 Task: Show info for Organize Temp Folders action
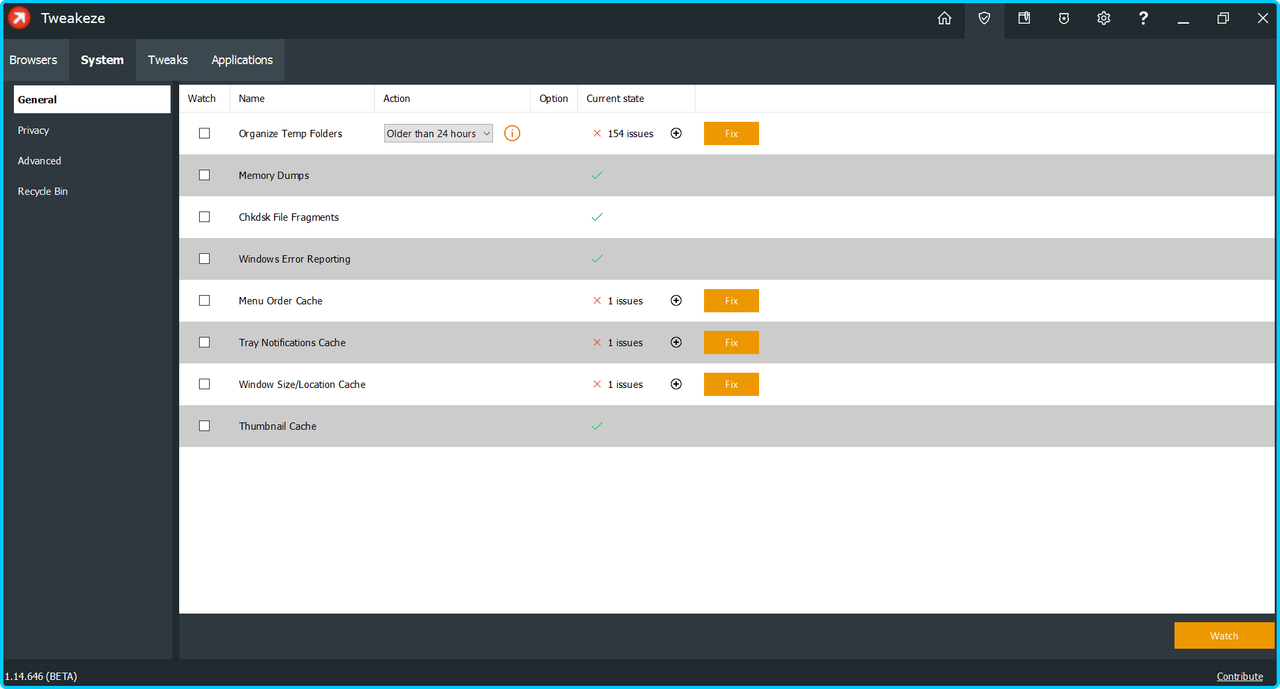512,133
